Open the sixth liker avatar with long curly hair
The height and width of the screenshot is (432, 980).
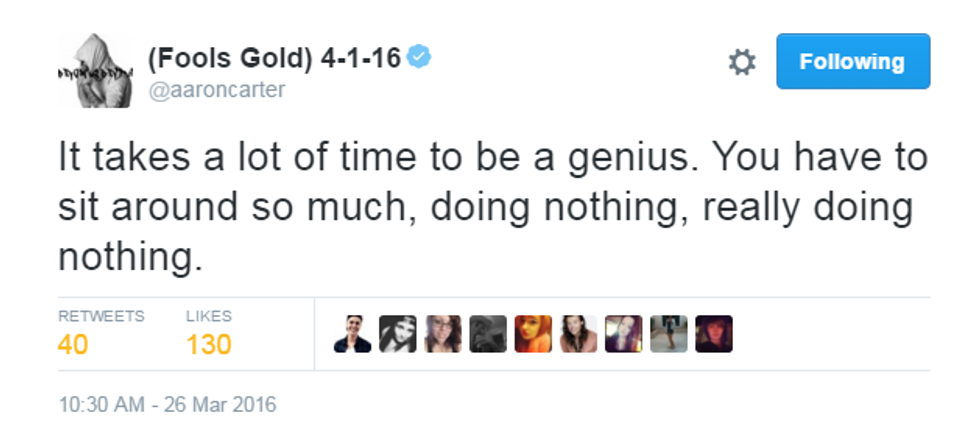click(x=579, y=334)
